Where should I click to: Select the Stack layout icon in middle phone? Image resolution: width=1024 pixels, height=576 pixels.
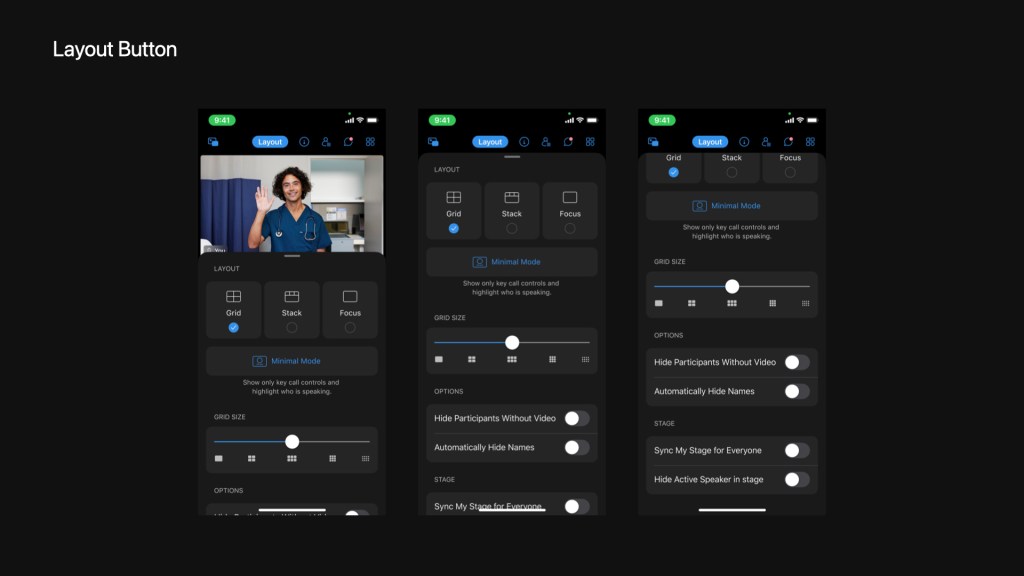tap(512, 198)
